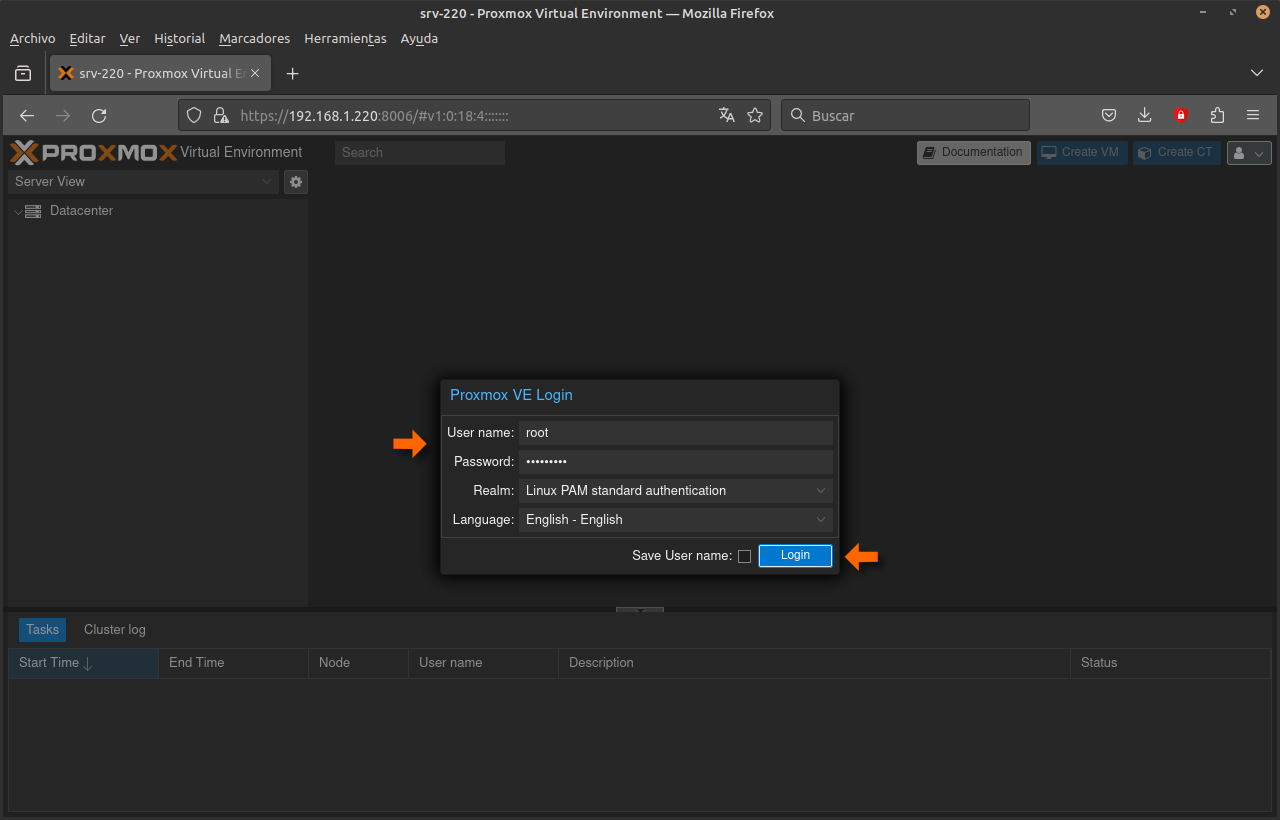The width and height of the screenshot is (1280, 820).
Task: Open a new tab with plus
Action: coord(292,73)
